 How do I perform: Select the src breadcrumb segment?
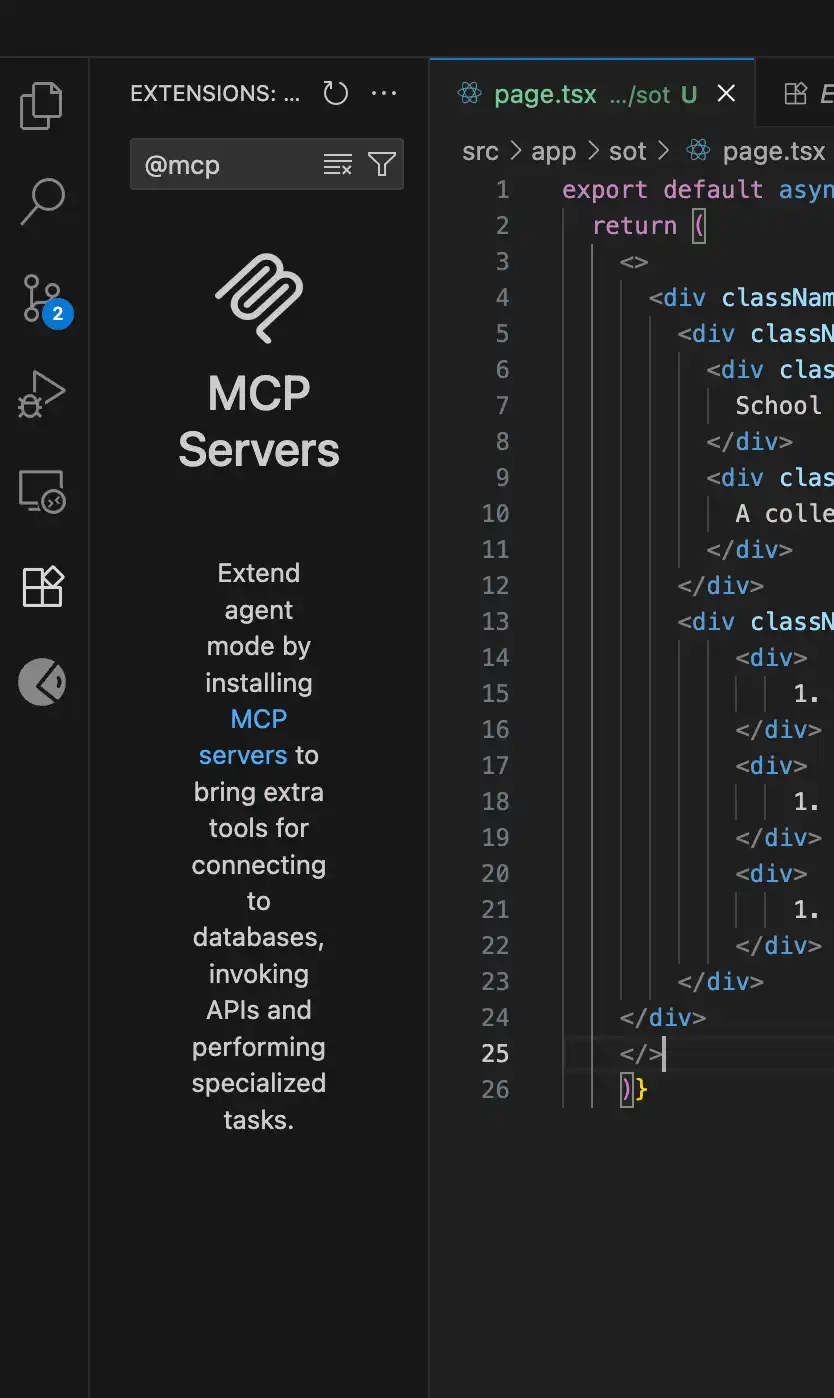click(480, 152)
